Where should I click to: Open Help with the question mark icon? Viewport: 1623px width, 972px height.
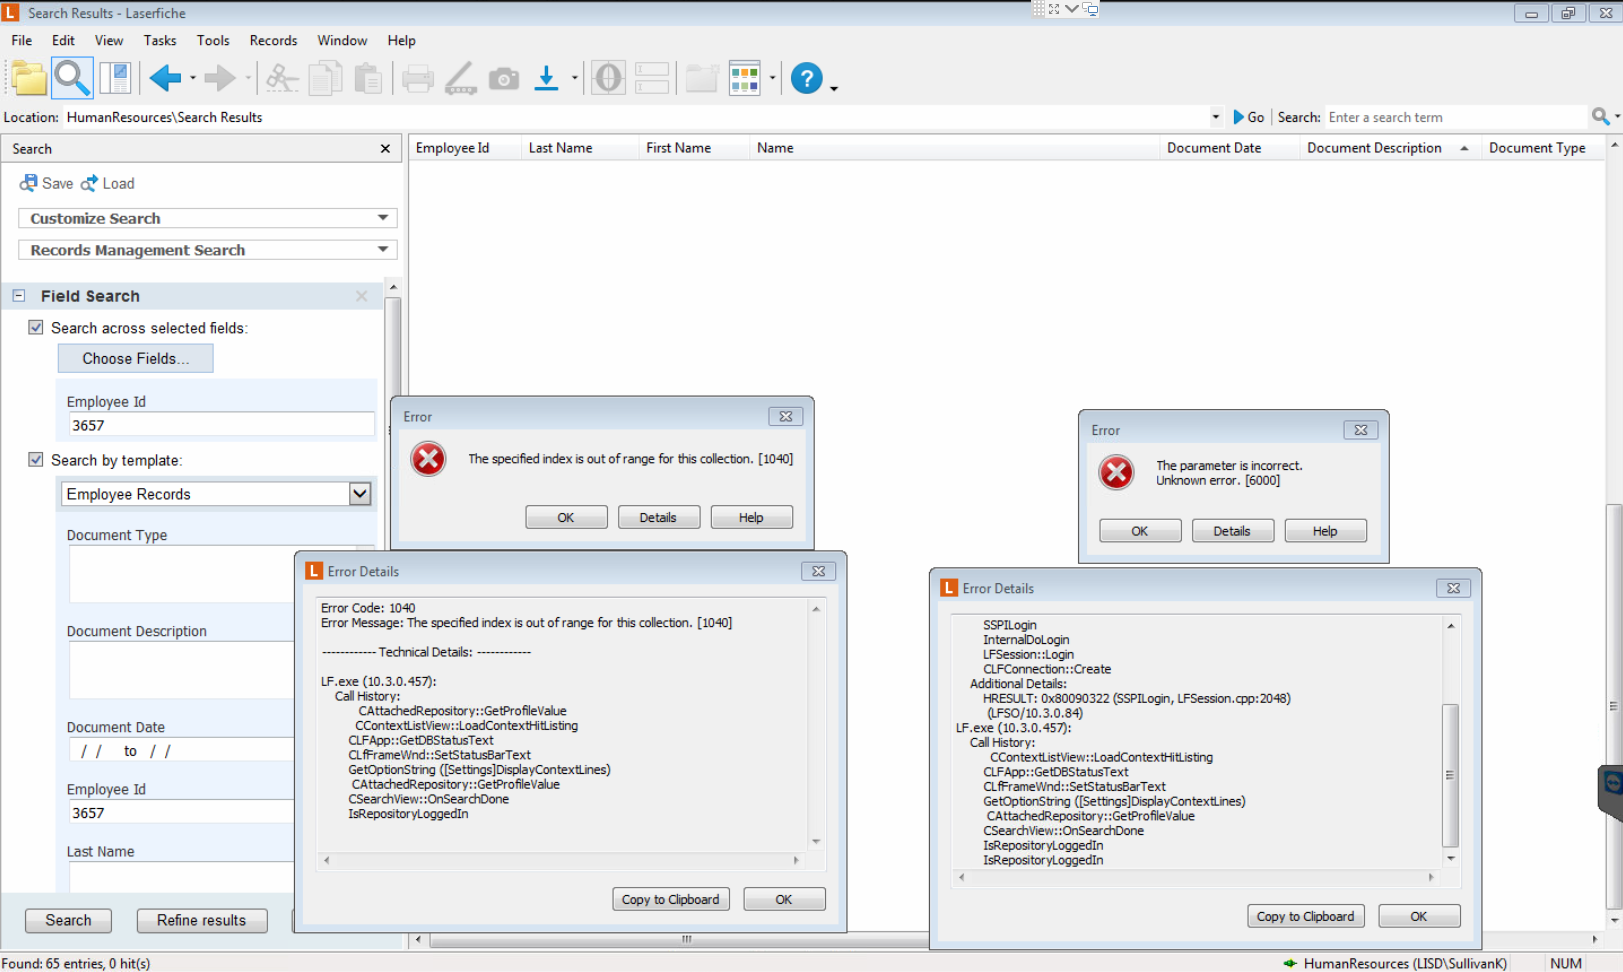[x=806, y=78]
